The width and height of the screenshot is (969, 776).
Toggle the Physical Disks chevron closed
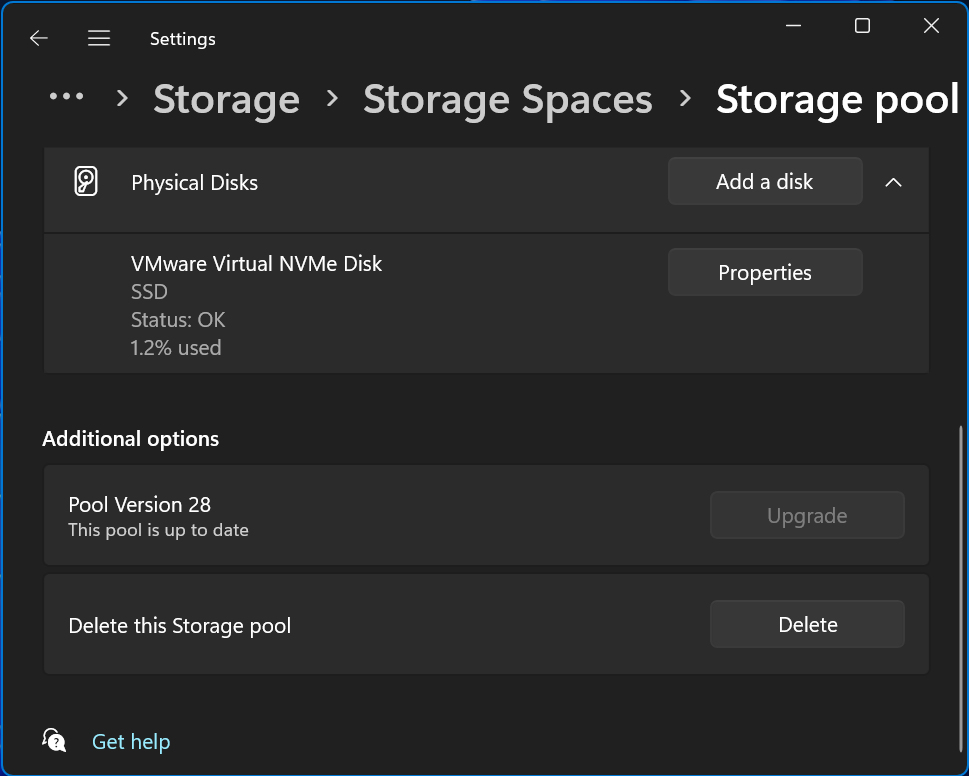893,182
